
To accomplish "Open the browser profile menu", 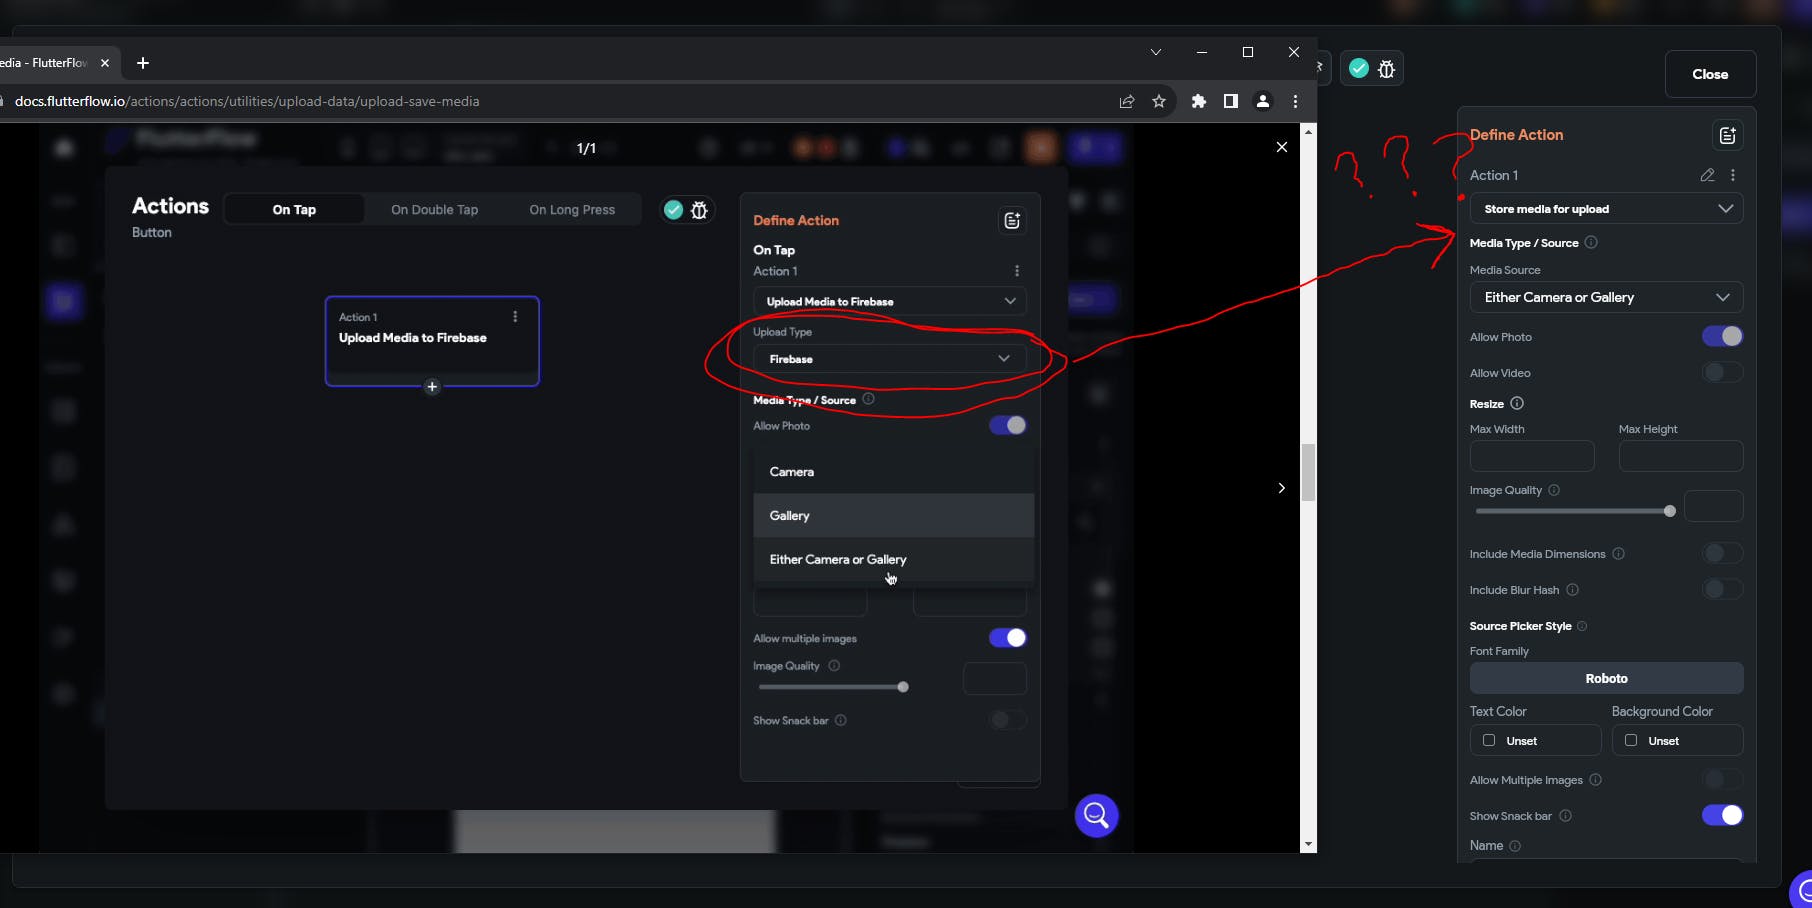I will click(x=1263, y=101).
